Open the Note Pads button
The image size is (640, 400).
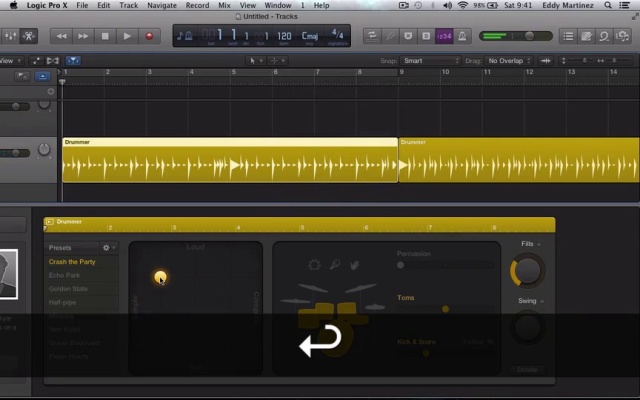[586, 36]
